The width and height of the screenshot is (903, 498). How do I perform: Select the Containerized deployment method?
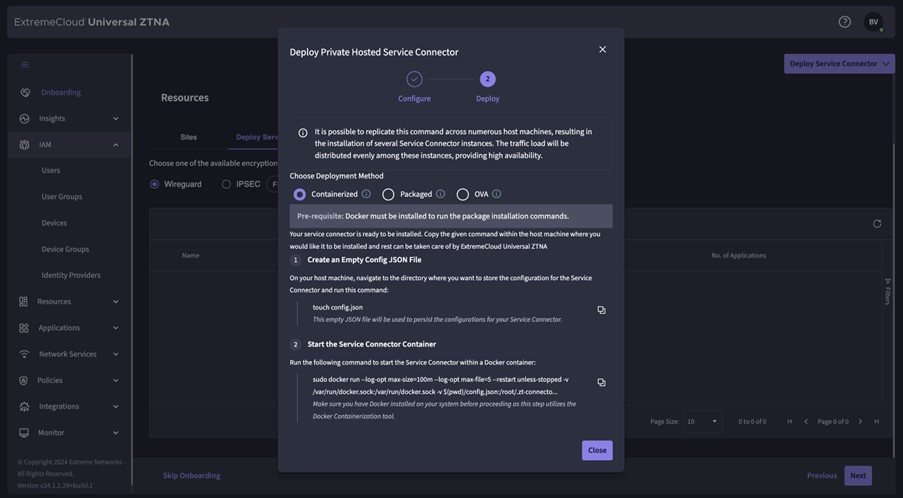tap(300, 194)
